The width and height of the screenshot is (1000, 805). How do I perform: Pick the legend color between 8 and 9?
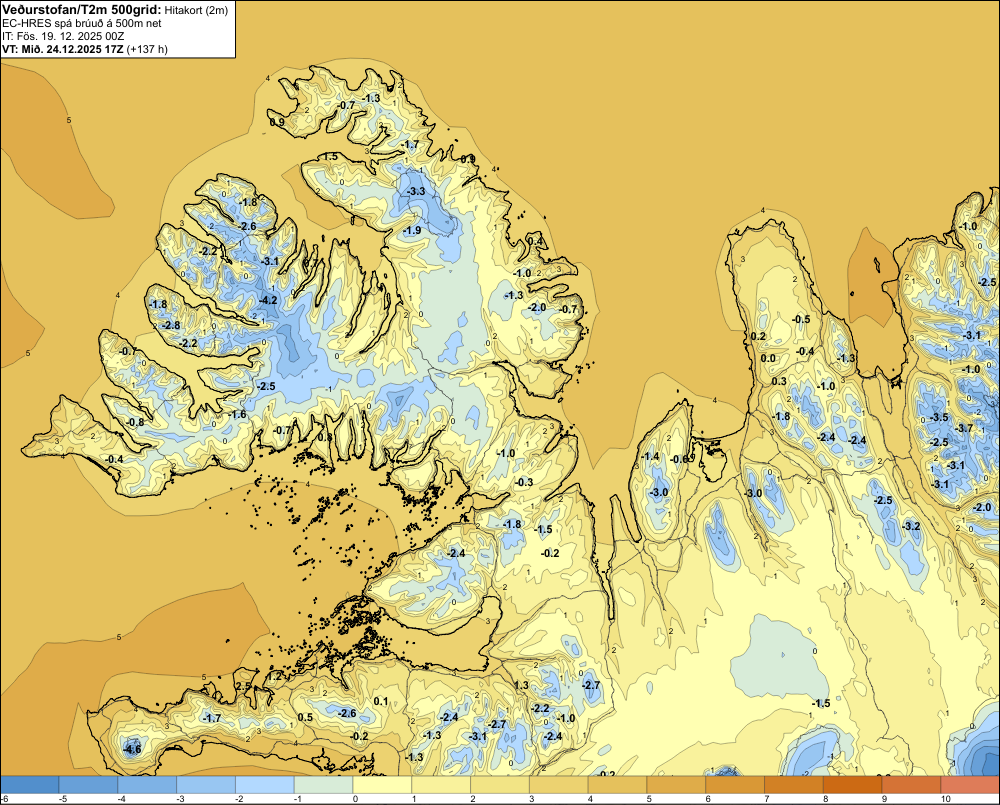(x=853, y=784)
